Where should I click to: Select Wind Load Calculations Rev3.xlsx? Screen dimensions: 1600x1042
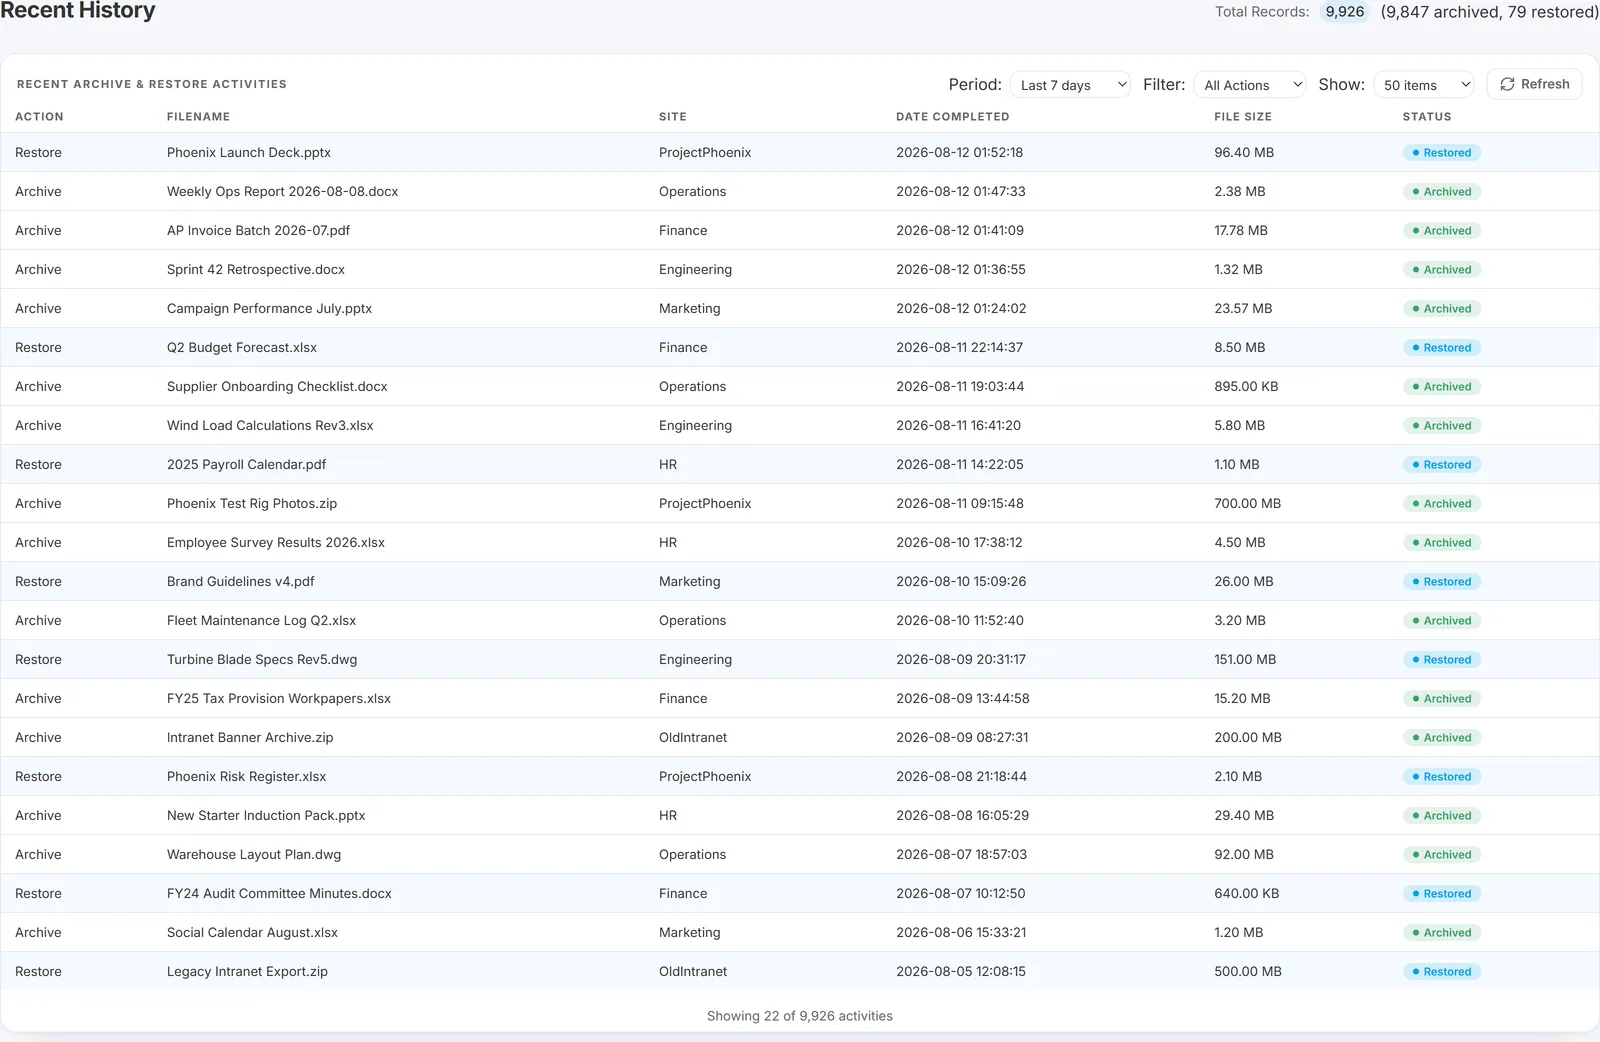point(270,426)
